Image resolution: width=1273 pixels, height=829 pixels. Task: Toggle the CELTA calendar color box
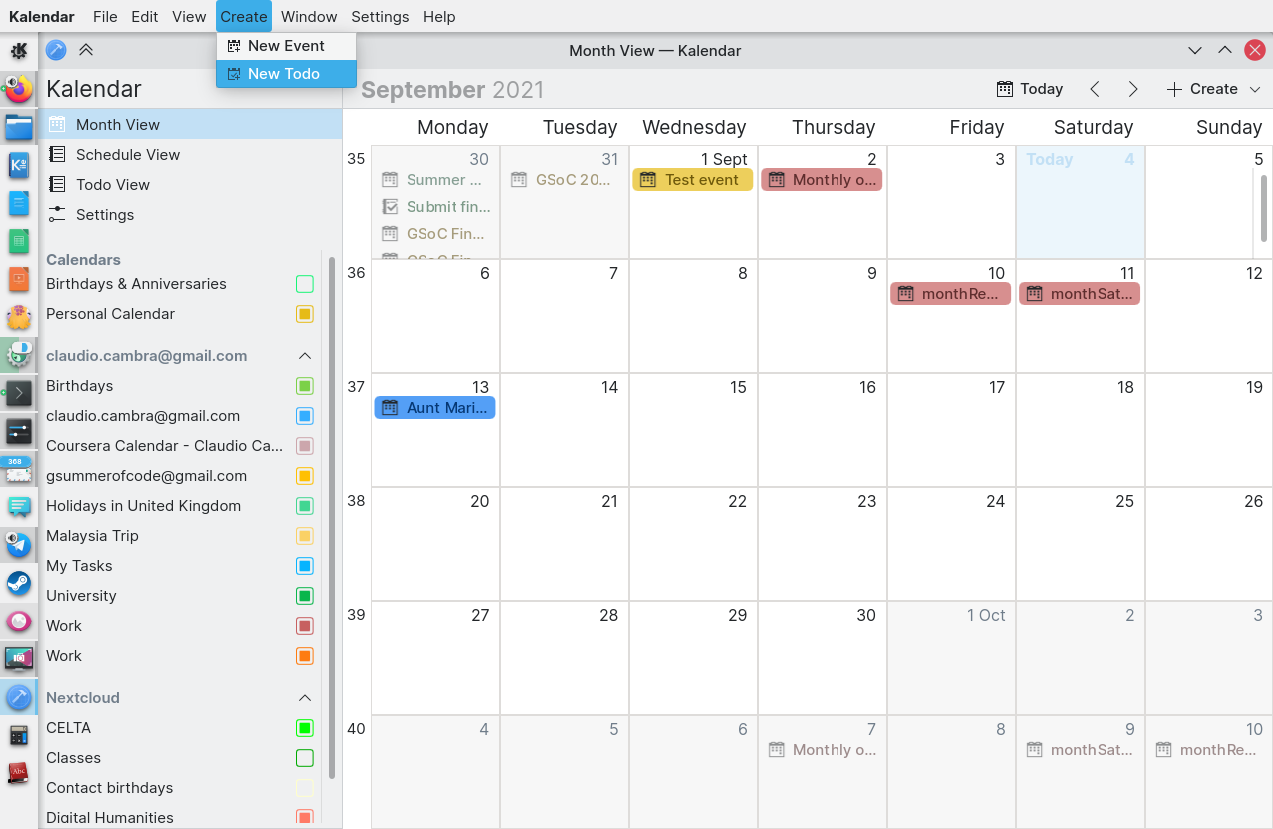(305, 728)
